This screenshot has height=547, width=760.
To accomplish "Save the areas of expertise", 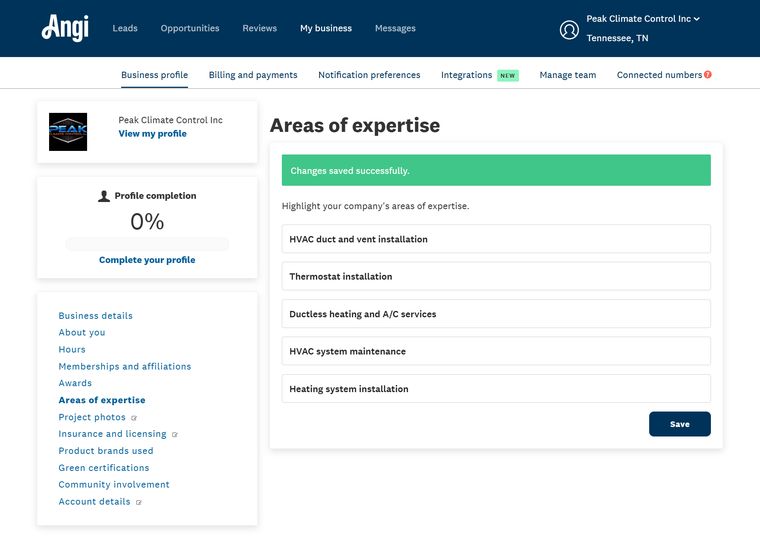I will [680, 424].
